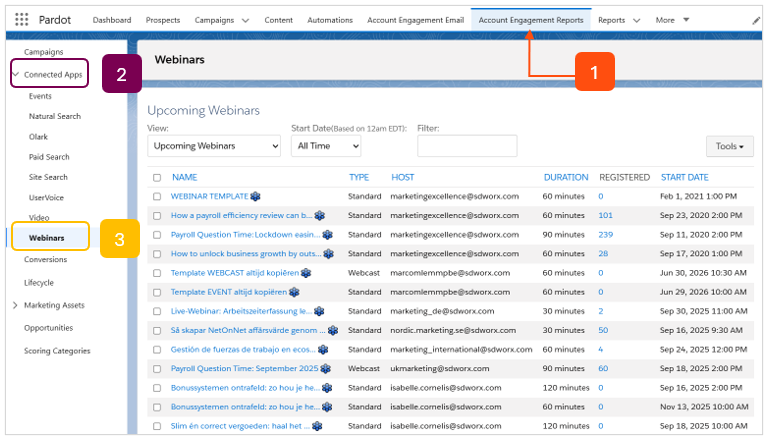Viewport: 767px width, 439px height.
Task: Click icon beside Template EVENT altijd kopiëren
Action: (294, 292)
